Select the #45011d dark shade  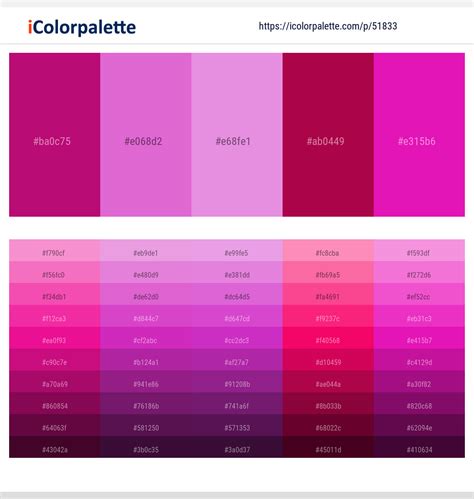tap(328, 447)
